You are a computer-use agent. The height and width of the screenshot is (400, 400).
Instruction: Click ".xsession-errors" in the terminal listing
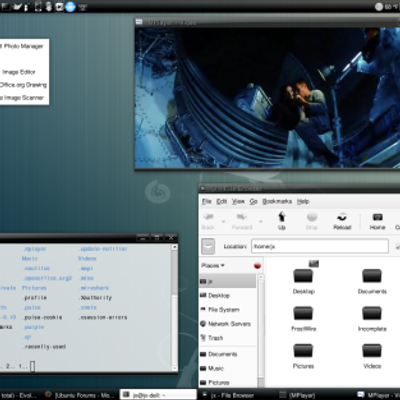click(x=103, y=317)
